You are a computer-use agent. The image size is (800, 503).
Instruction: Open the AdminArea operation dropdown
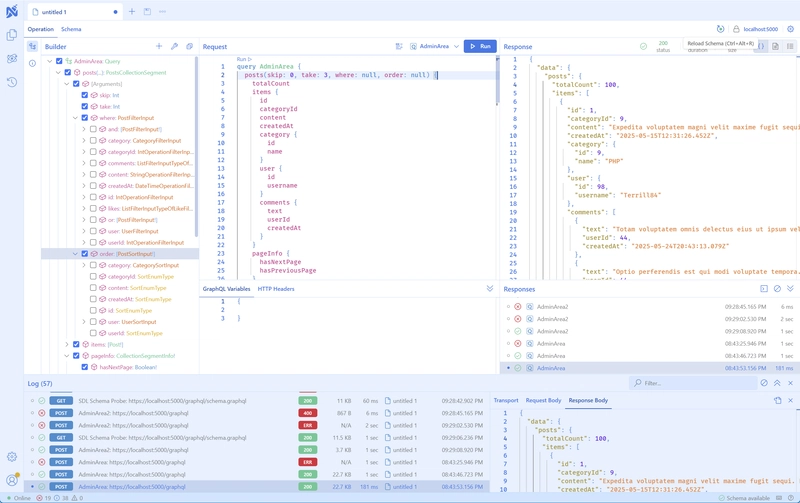pyautogui.click(x=435, y=46)
